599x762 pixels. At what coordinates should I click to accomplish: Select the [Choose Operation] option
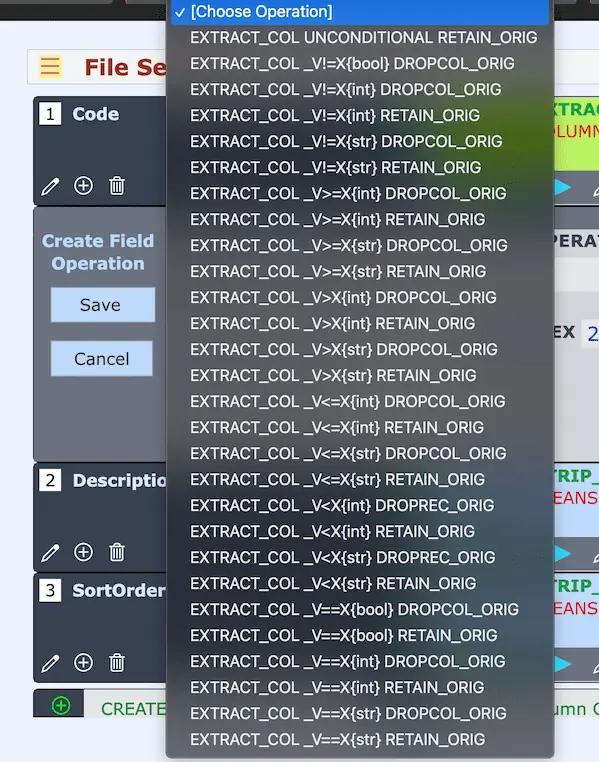[359, 12]
